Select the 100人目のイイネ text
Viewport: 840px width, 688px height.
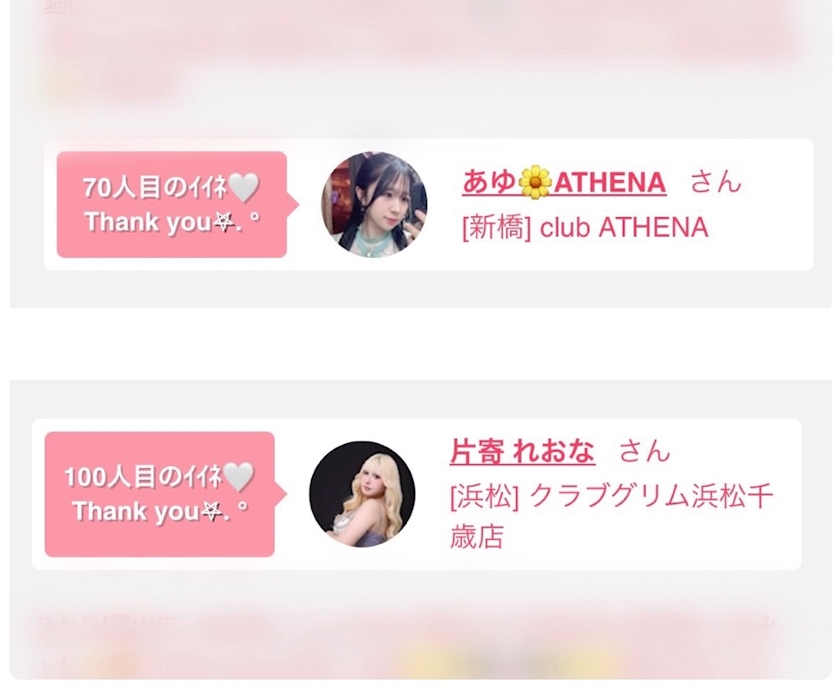tap(143, 476)
